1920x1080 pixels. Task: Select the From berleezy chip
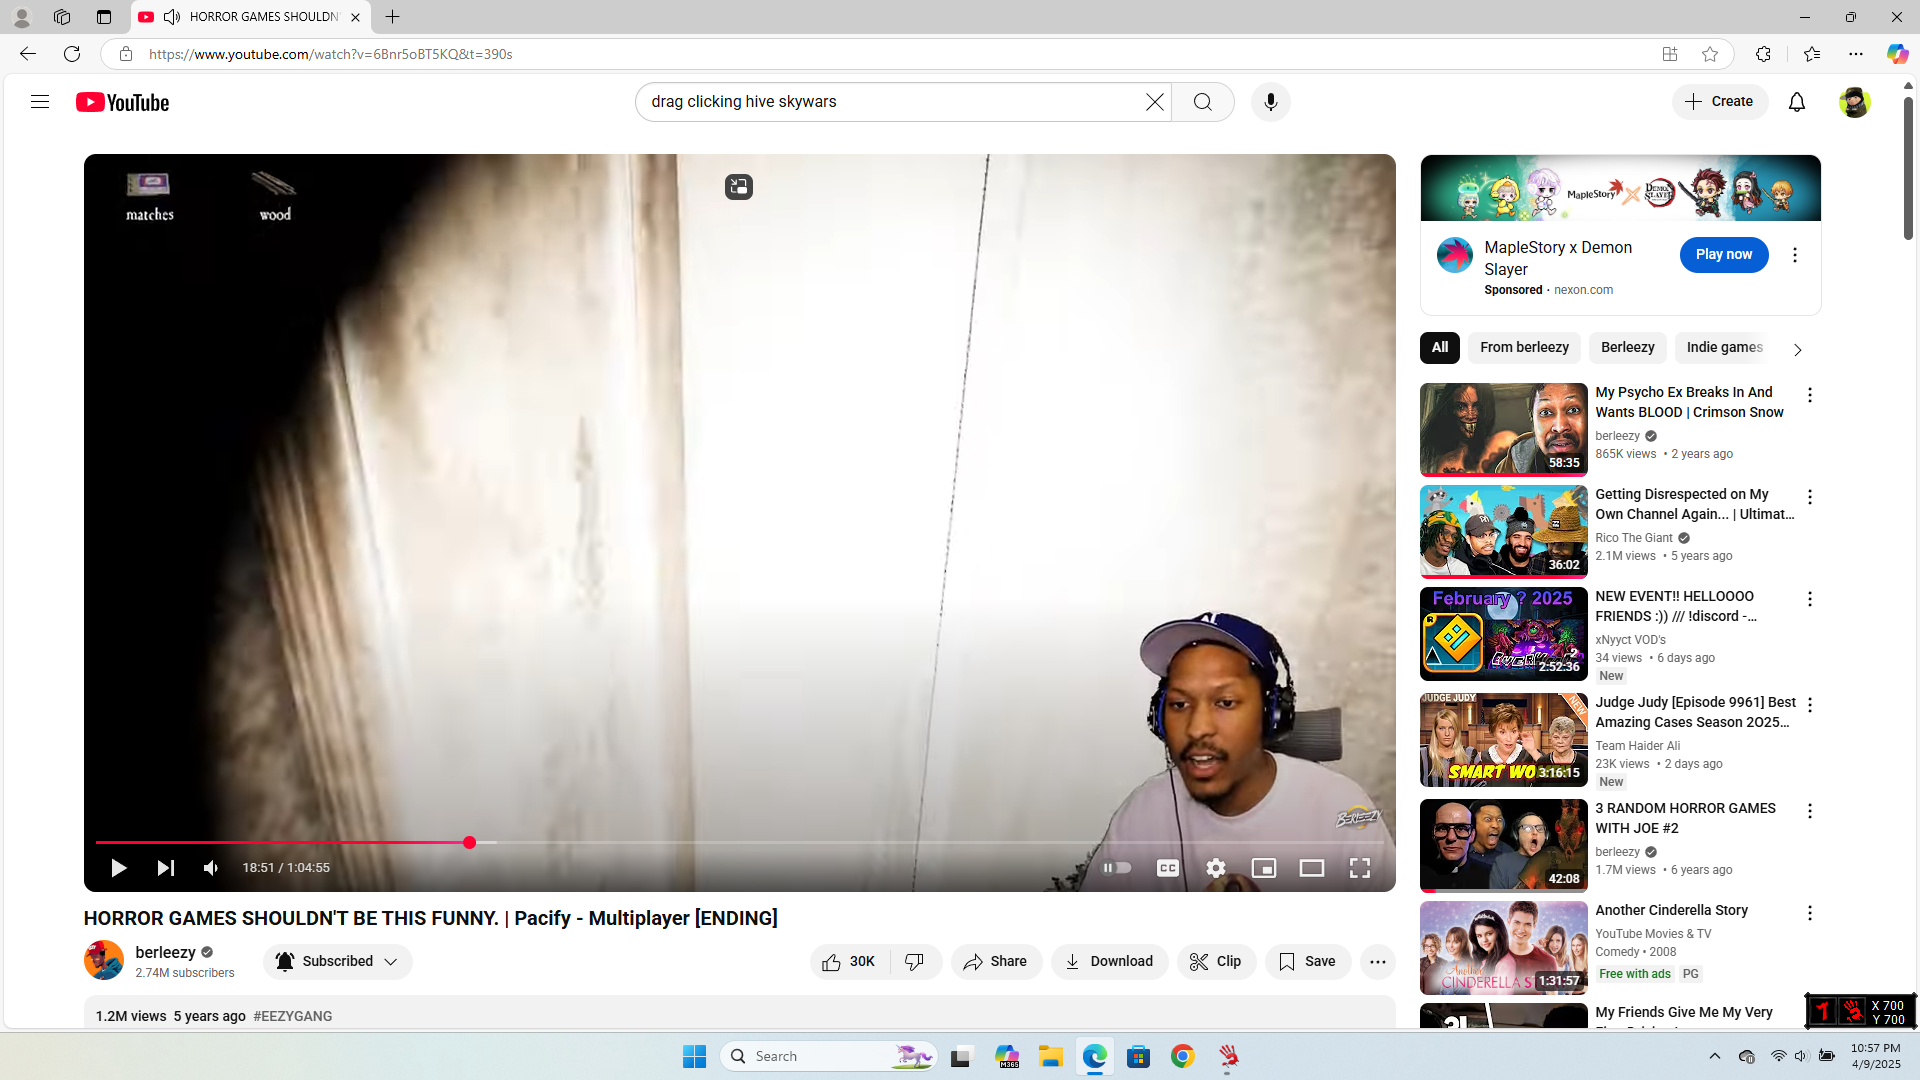pos(1524,348)
